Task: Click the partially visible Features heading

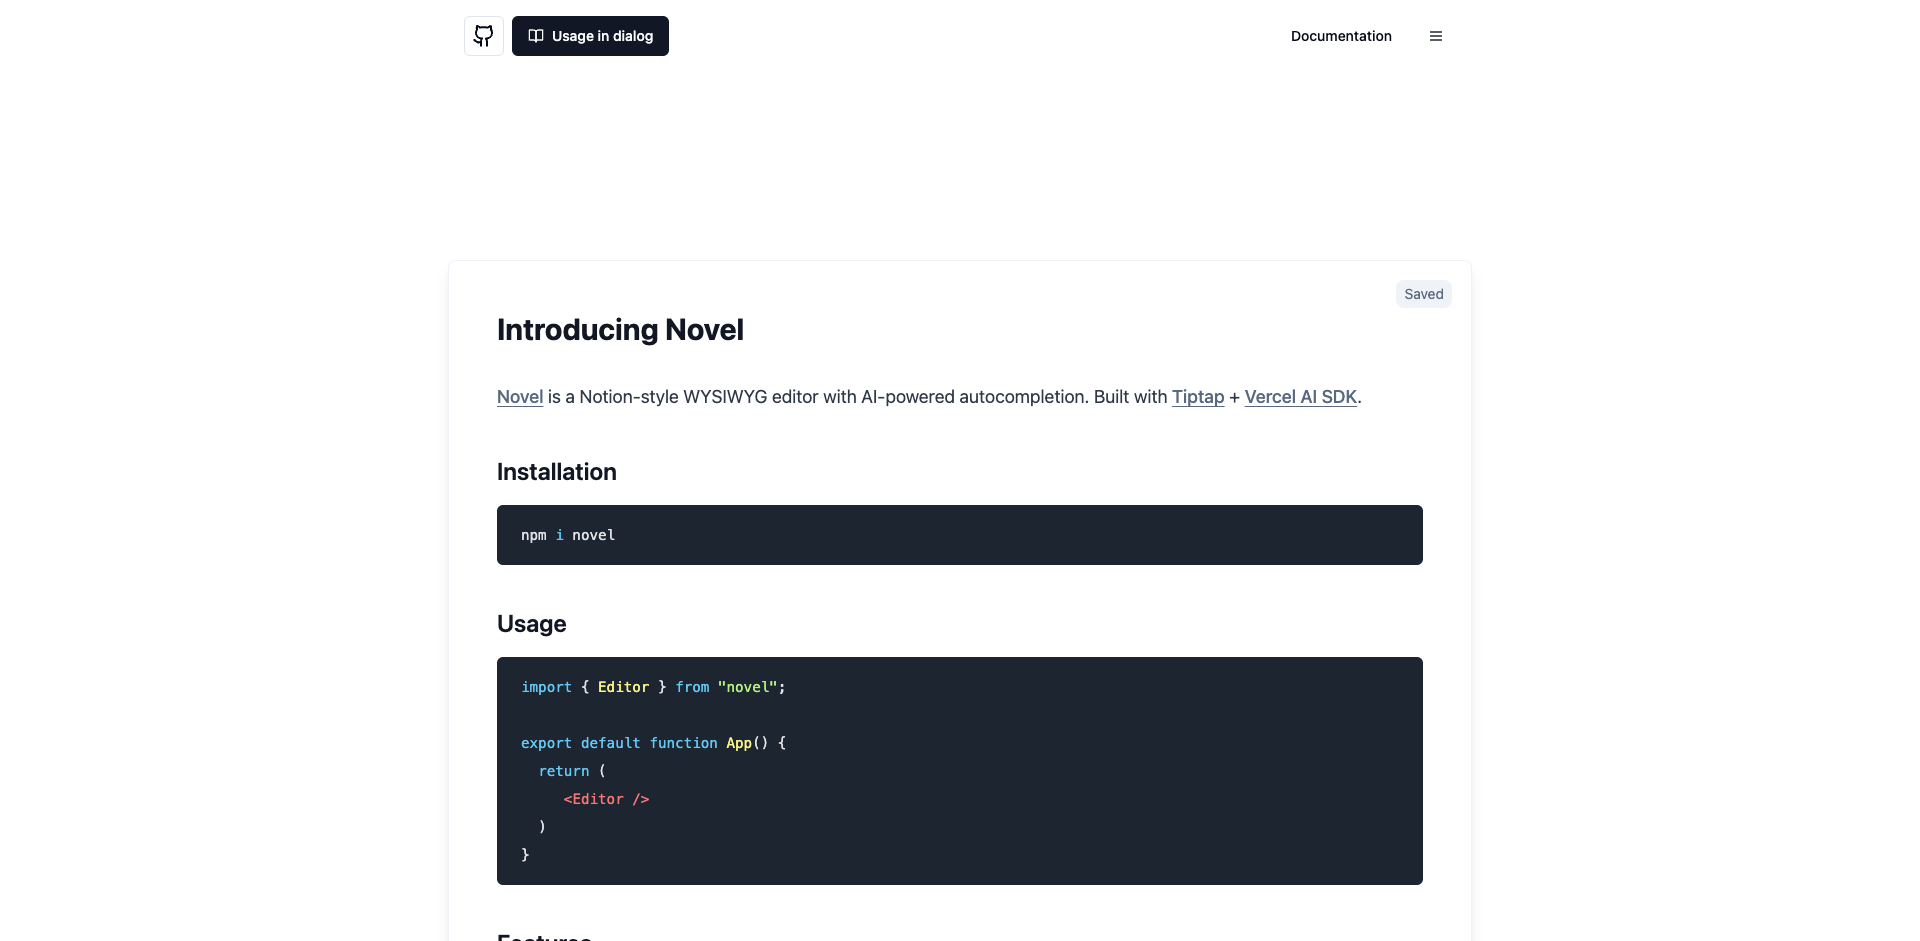Action: (x=544, y=936)
